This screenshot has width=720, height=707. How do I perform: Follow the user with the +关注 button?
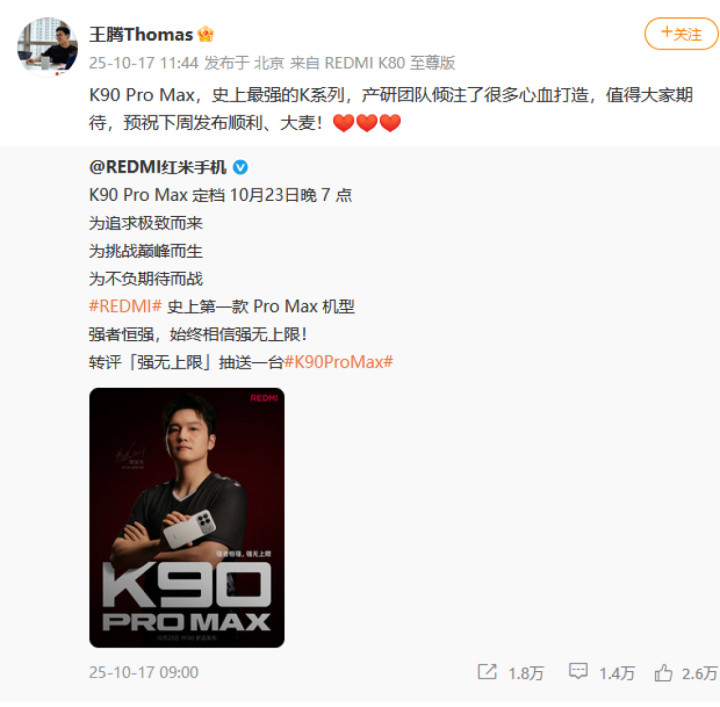click(x=681, y=34)
